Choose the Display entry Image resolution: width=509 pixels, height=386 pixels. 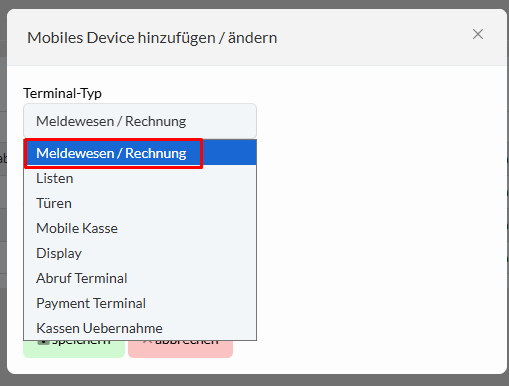click(x=140, y=253)
